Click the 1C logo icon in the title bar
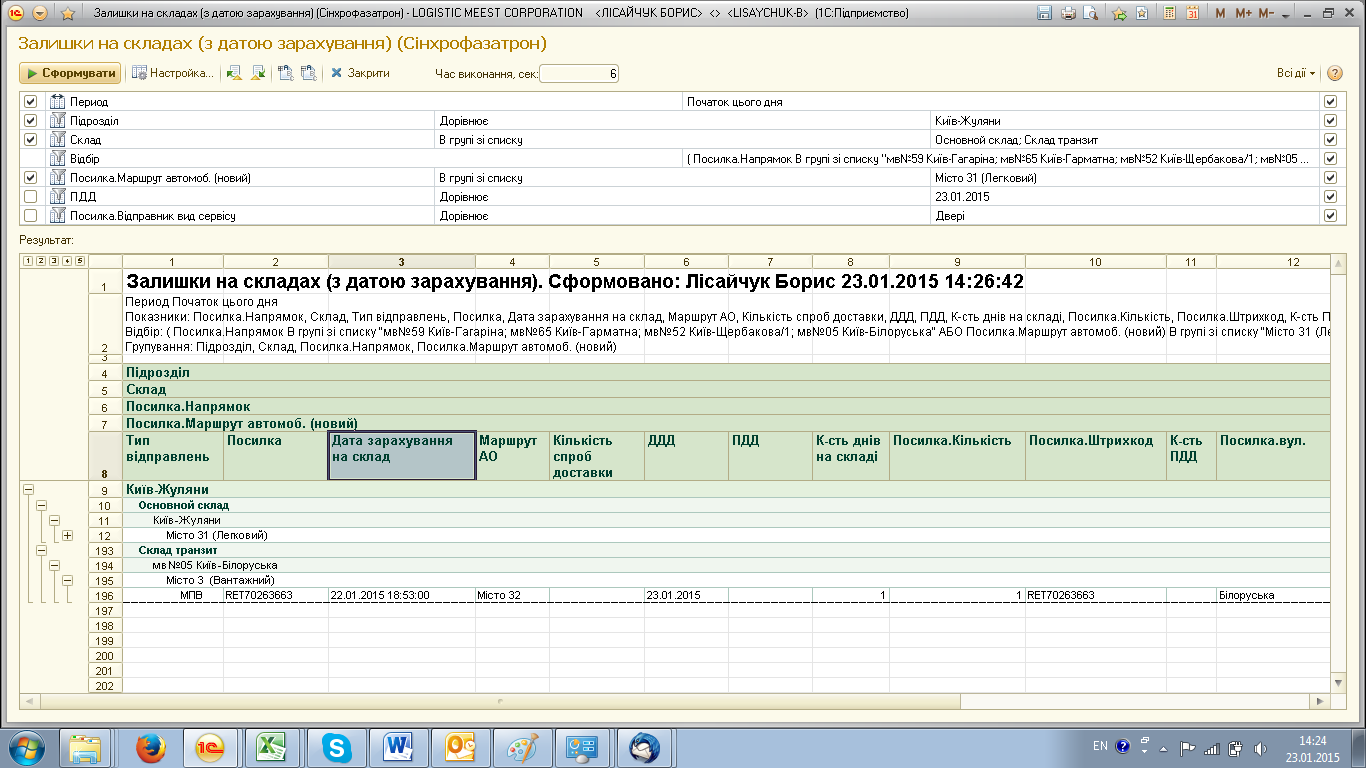Viewport: 1366px width, 768px height. pos(16,13)
